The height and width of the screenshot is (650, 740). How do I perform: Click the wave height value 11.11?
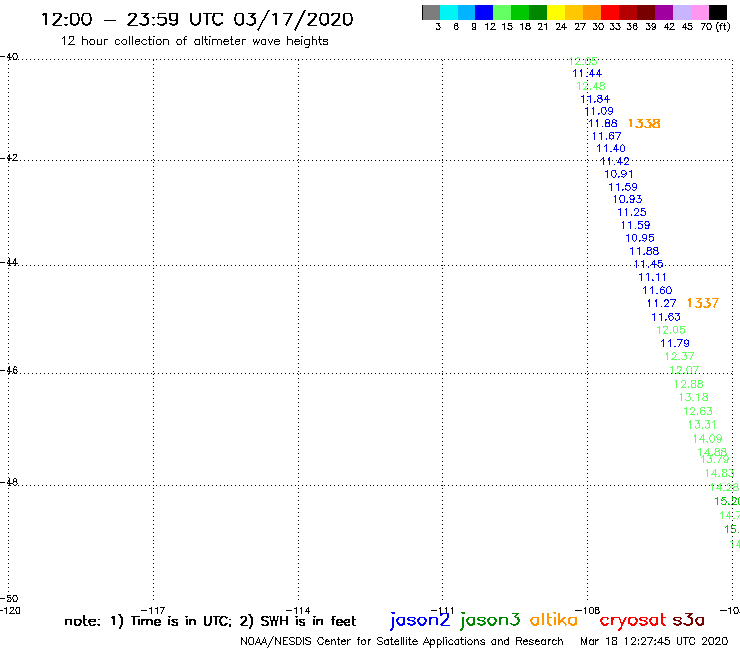(x=652, y=278)
